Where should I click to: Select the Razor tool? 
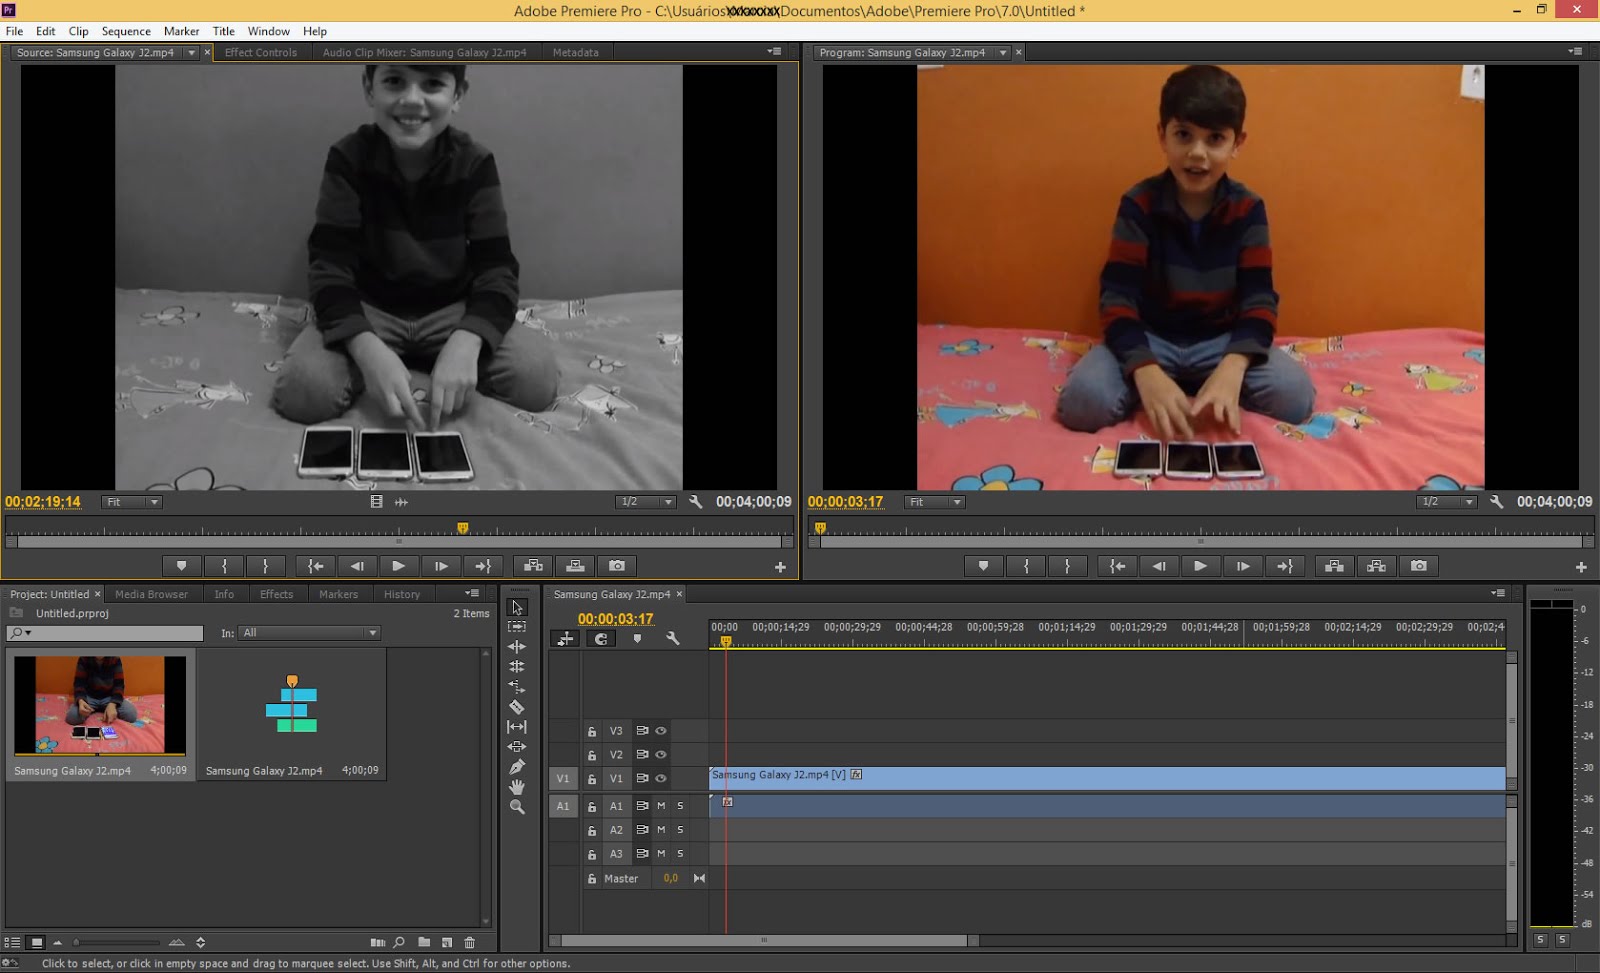[517, 707]
